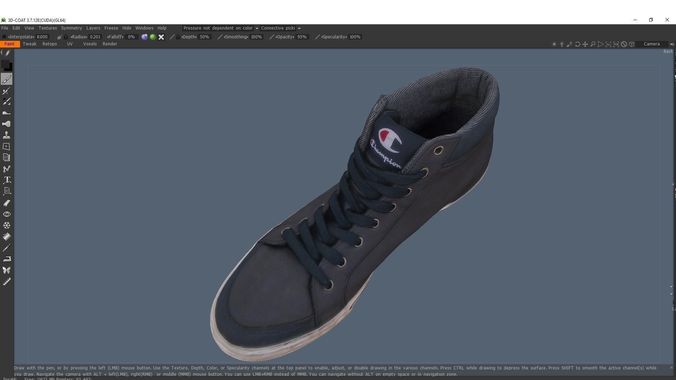Select the pen brush tool highlighted in left toolbar
The height and width of the screenshot is (380, 676).
point(6,79)
